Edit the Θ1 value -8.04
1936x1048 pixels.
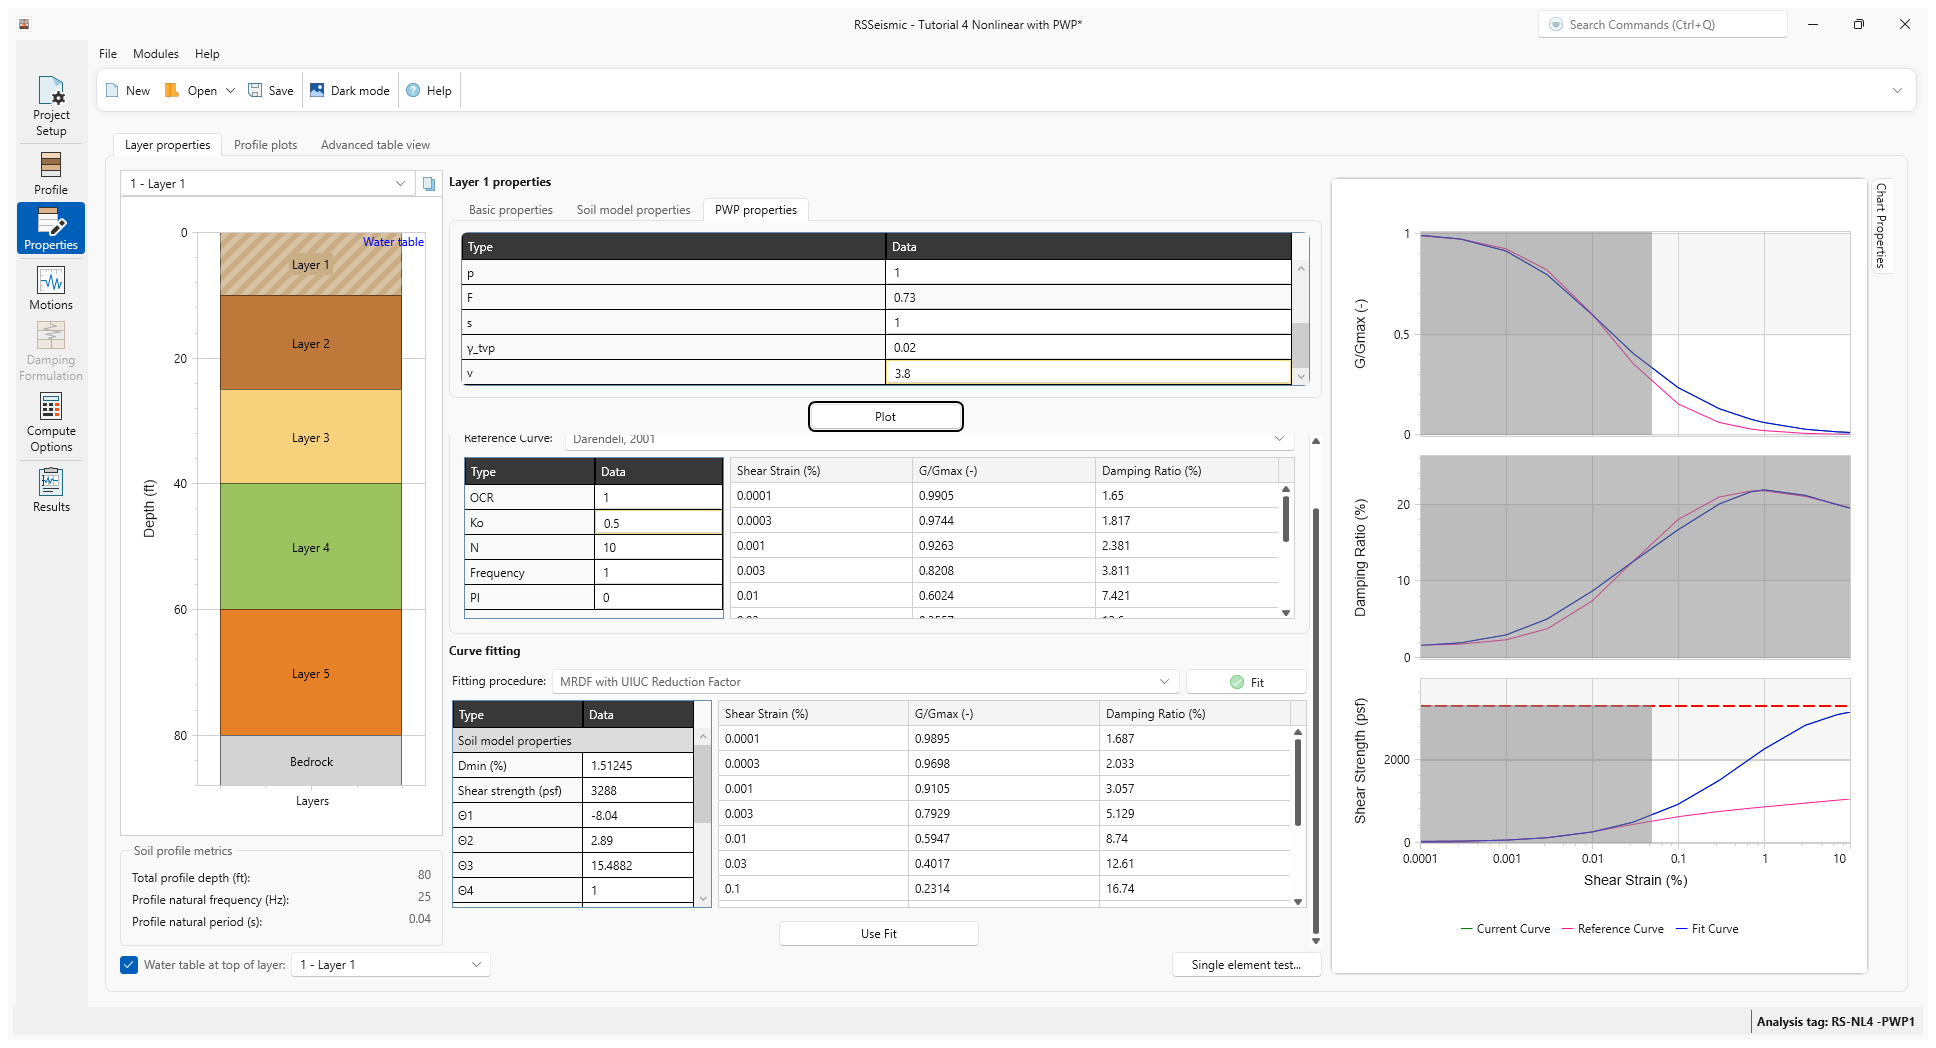(638, 816)
